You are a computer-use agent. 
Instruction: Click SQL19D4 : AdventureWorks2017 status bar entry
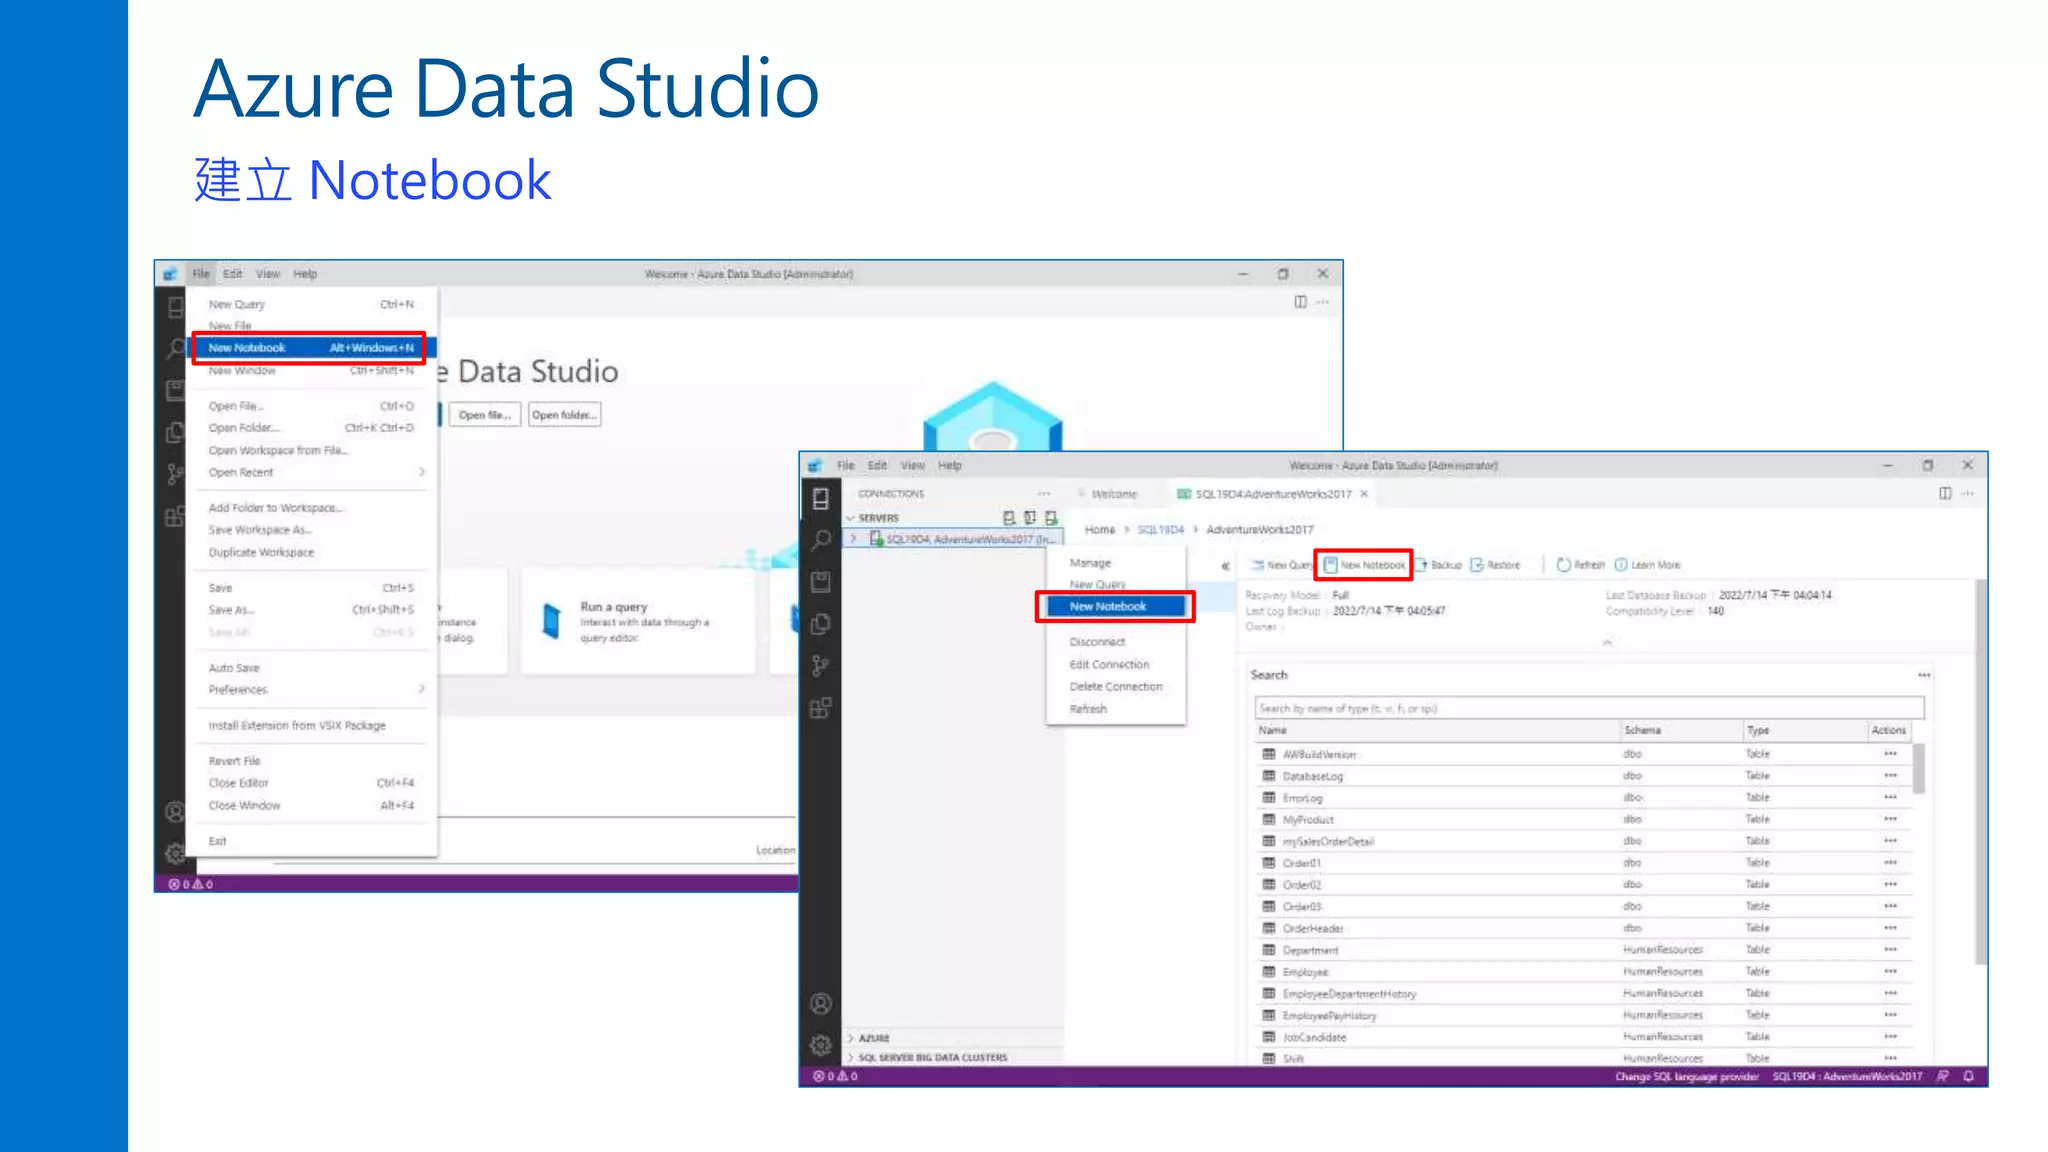click(1847, 1077)
